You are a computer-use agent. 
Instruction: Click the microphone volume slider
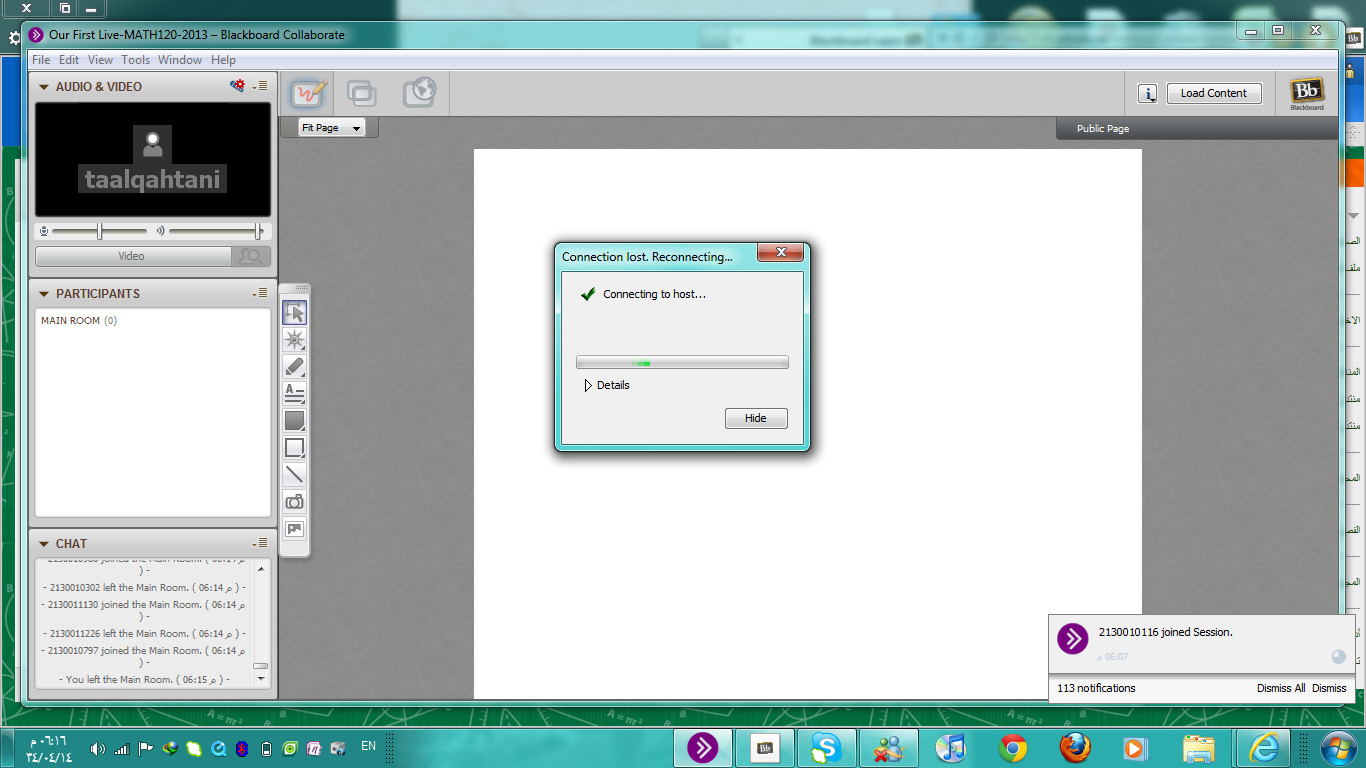(x=101, y=231)
